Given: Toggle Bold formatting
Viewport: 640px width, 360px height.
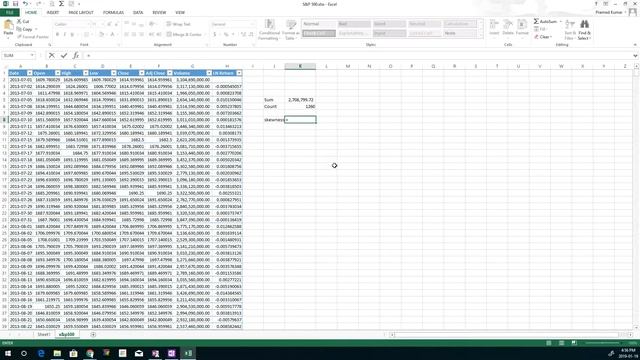Looking at the screenshot, I should [57, 34].
